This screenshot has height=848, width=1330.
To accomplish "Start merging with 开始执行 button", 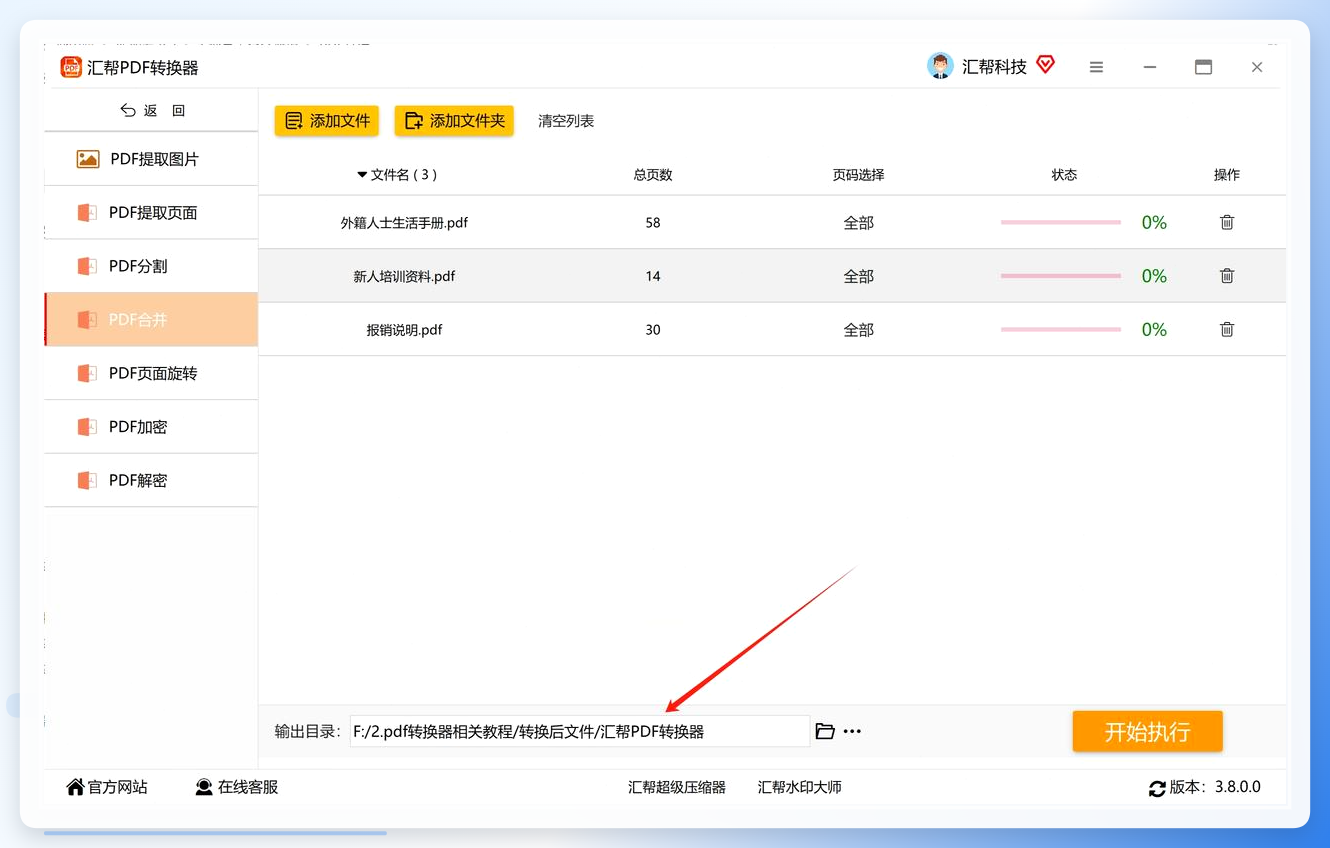I will point(1148,731).
